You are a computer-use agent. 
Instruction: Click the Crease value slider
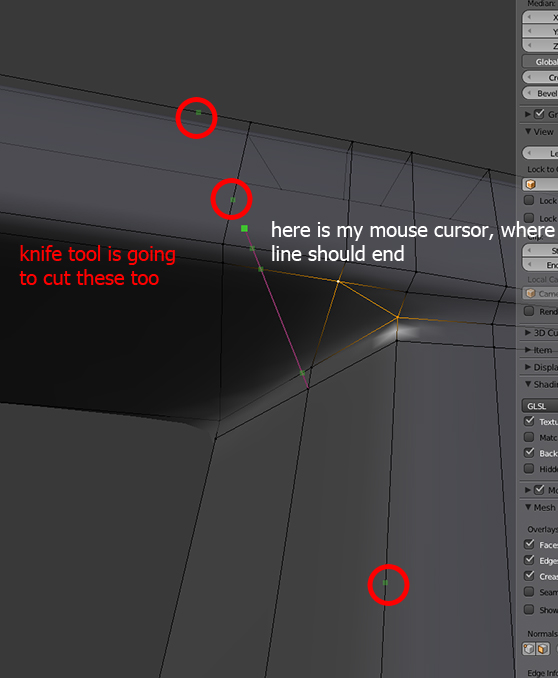pos(540,77)
